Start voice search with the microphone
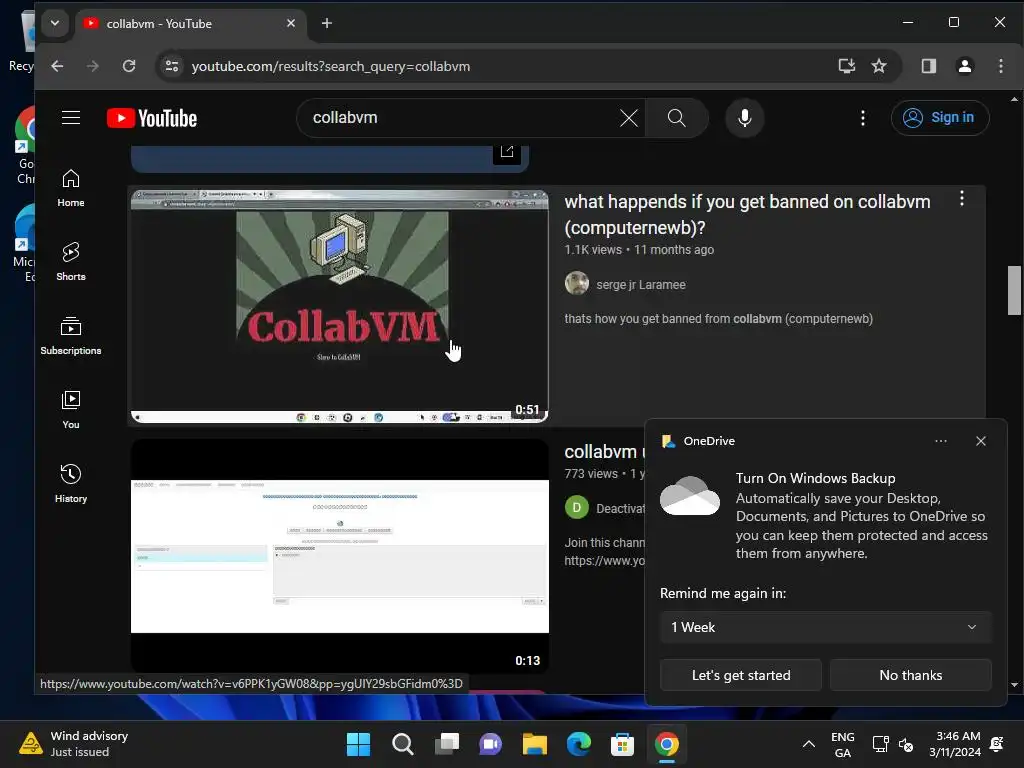 click(x=744, y=118)
